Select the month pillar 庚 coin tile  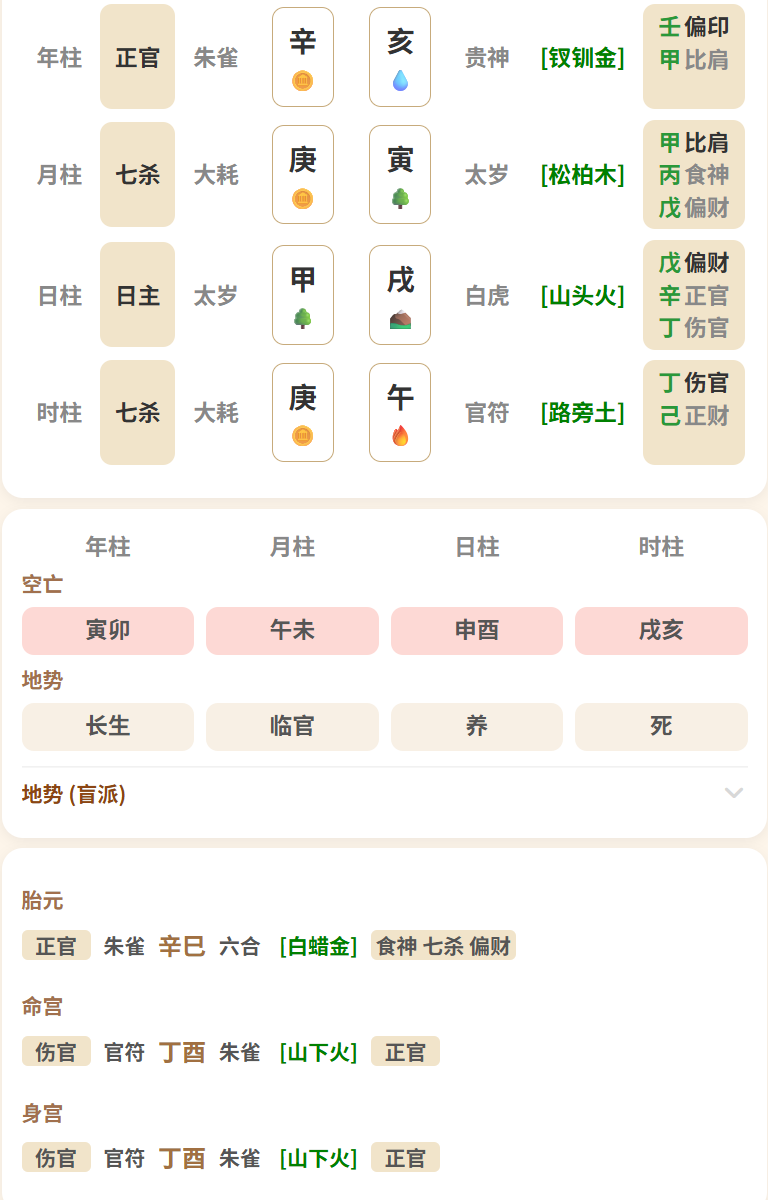click(x=303, y=174)
